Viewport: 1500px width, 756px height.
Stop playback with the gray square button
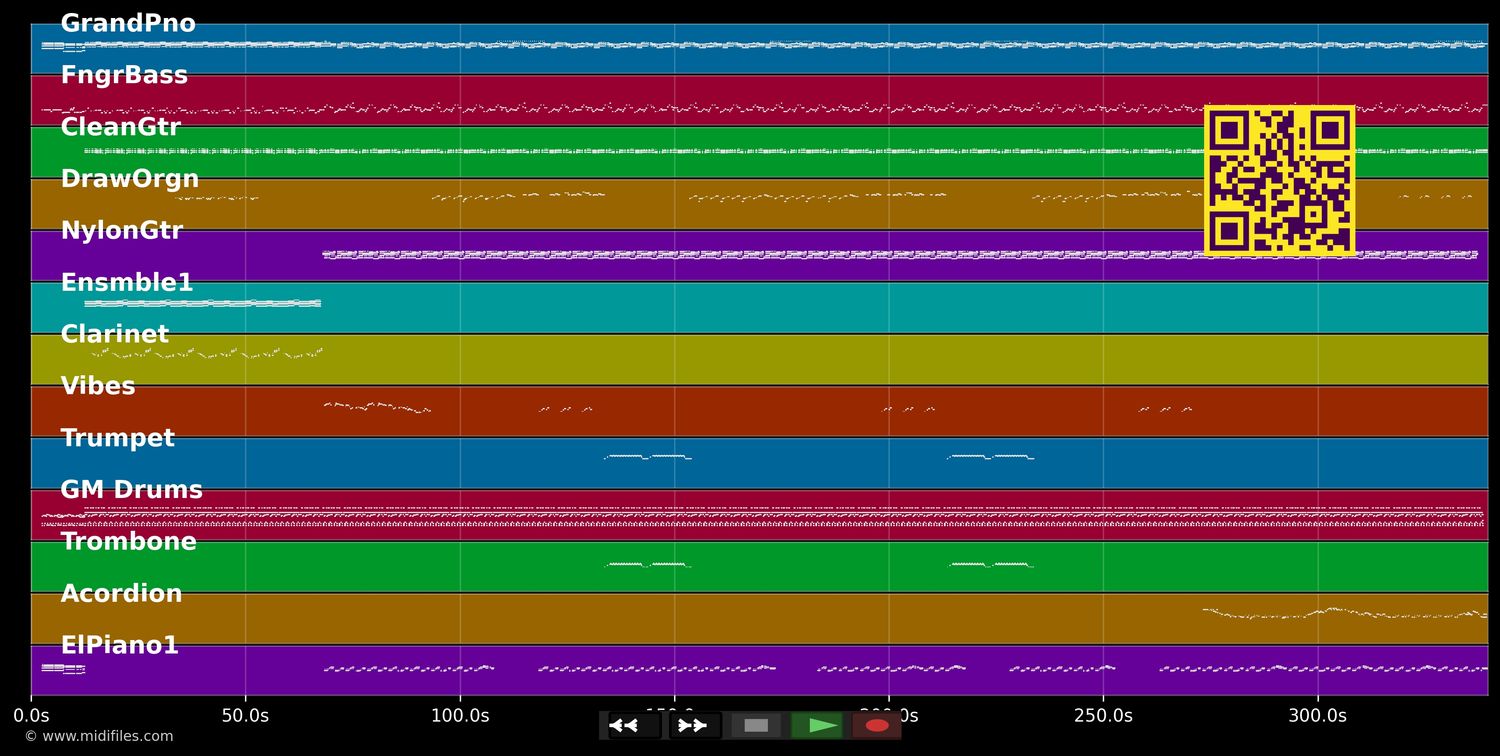click(756, 725)
